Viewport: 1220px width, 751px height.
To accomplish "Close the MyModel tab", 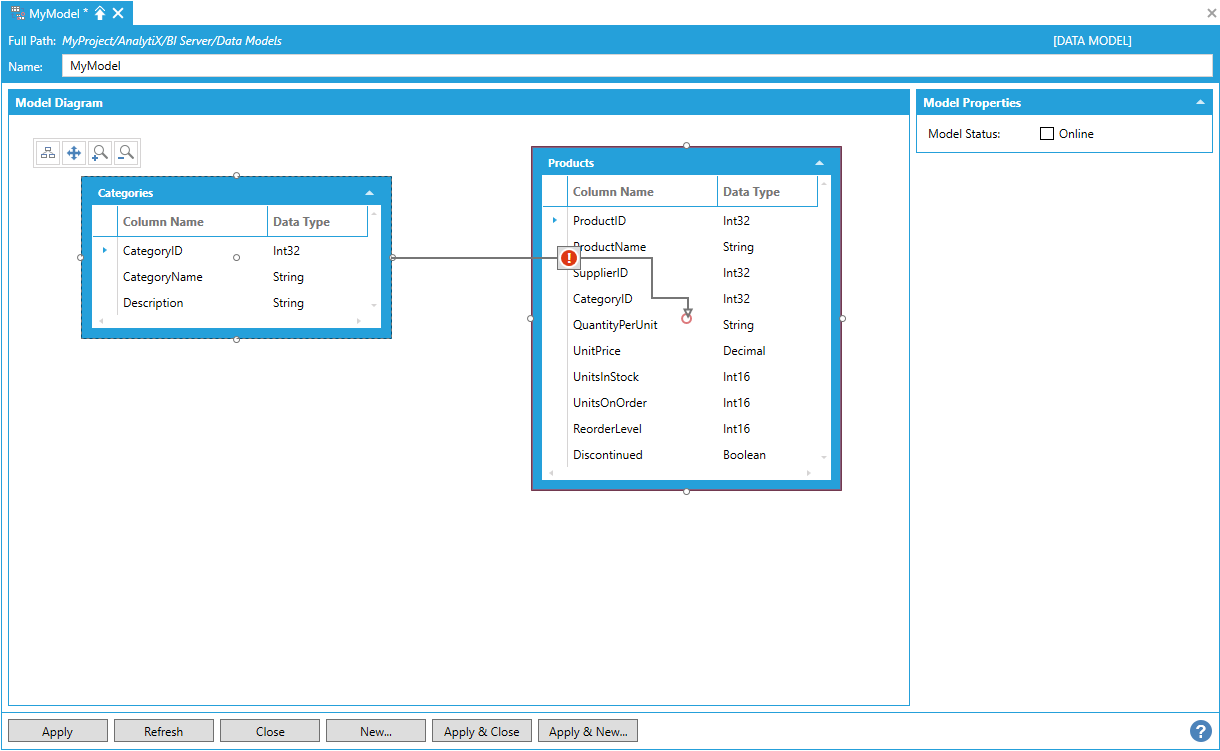I will (x=118, y=13).
